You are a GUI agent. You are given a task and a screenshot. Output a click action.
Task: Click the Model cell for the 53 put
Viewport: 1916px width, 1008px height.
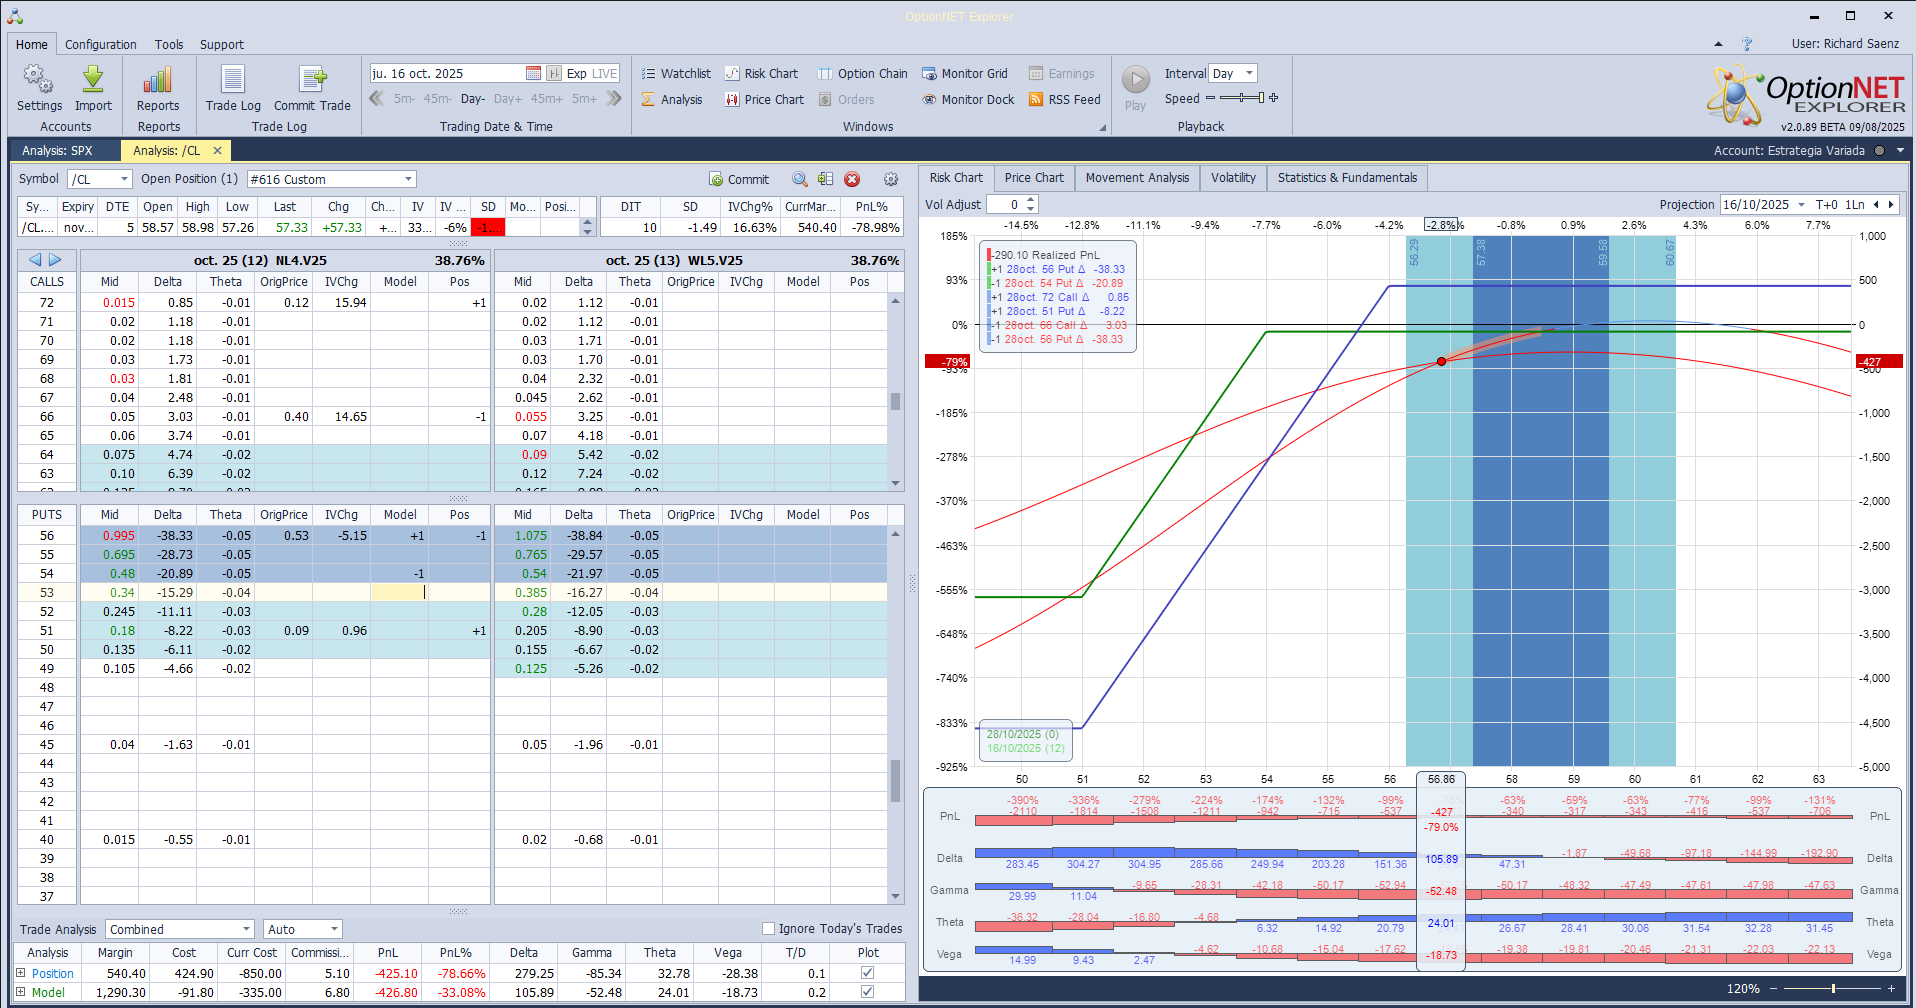coord(399,592)
